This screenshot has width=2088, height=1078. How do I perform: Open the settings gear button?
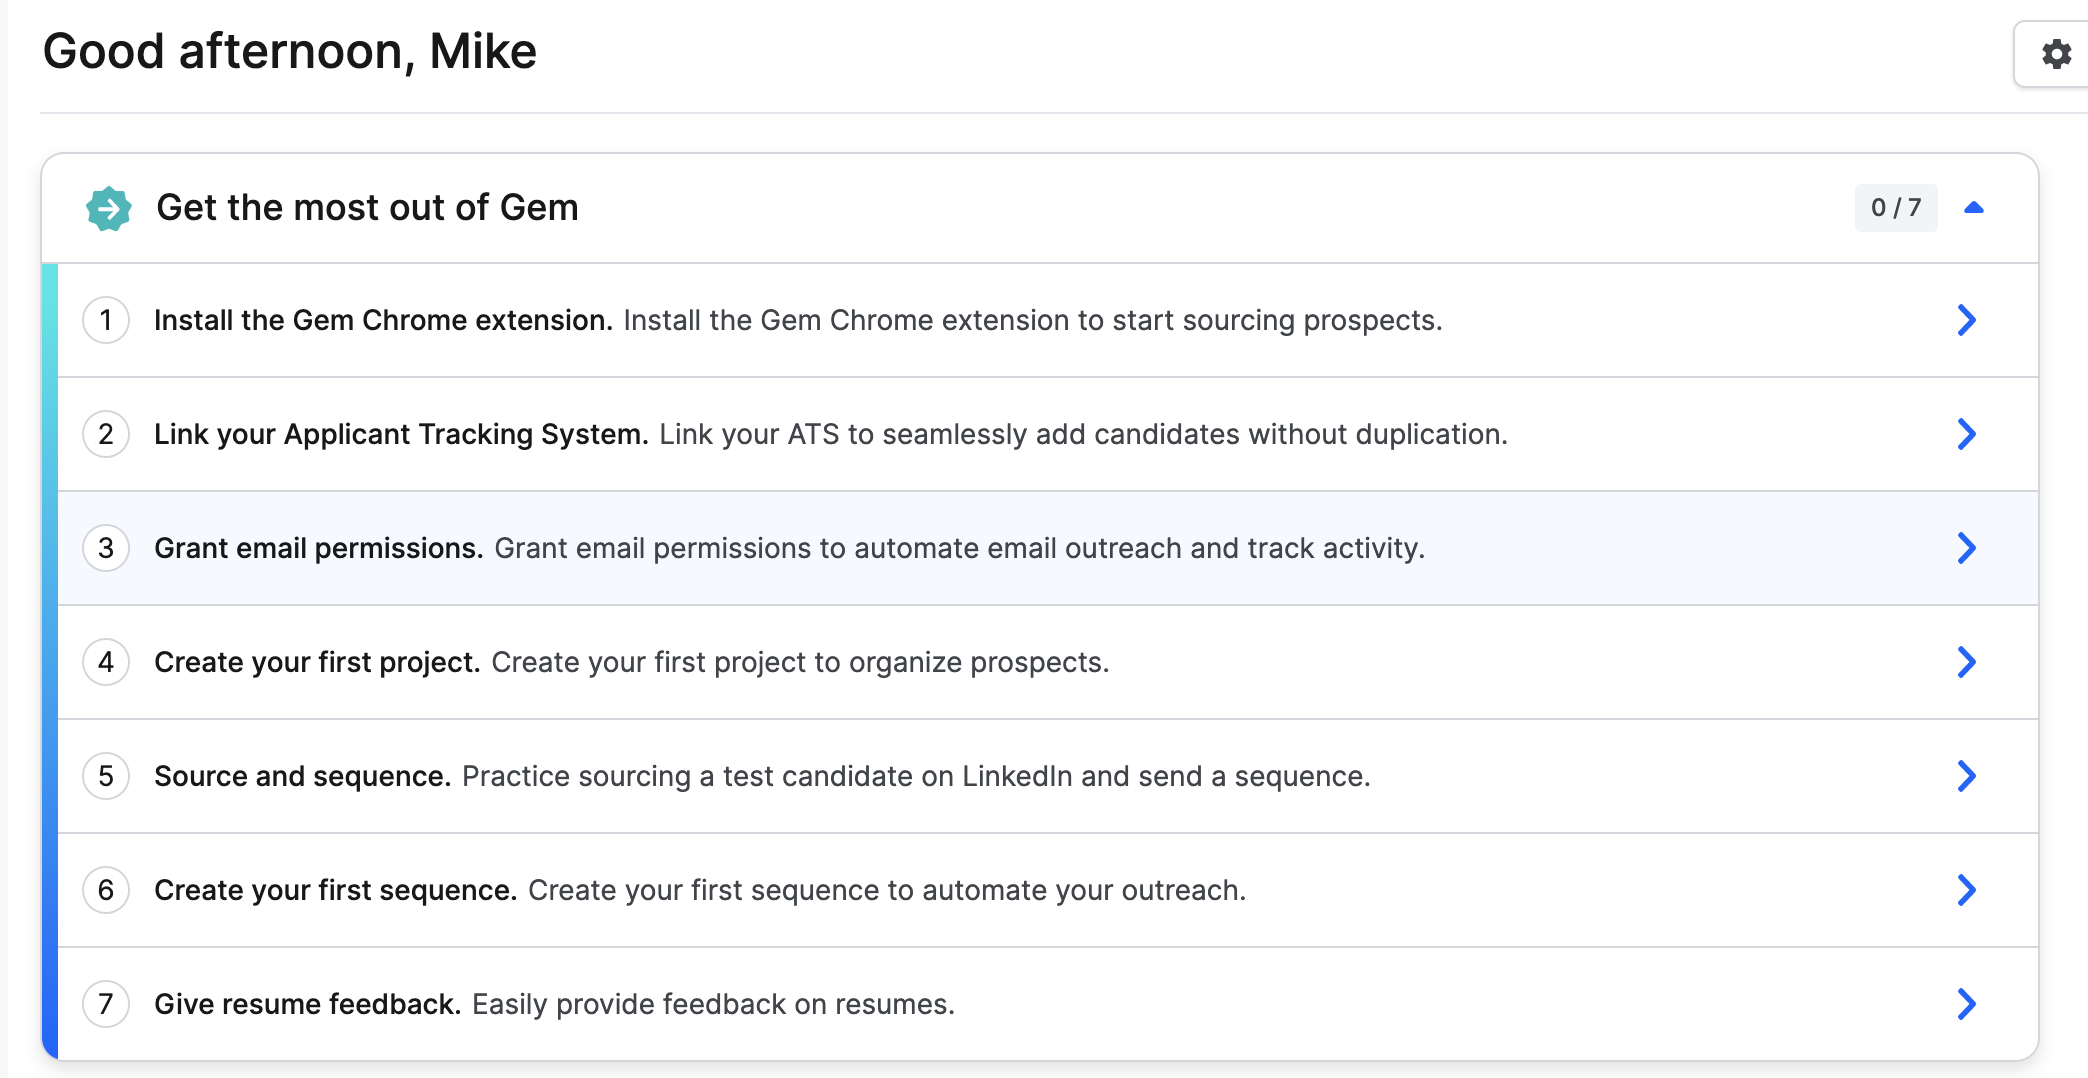click(x=2054, y=54)
